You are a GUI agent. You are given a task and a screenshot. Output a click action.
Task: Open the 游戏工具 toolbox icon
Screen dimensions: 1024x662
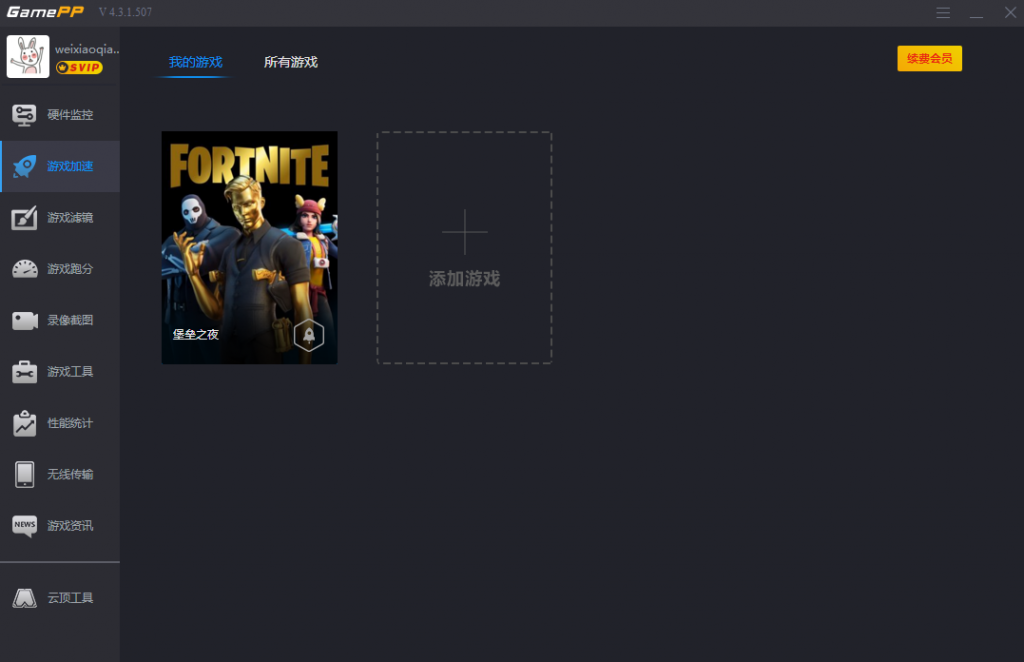[24, 371]
